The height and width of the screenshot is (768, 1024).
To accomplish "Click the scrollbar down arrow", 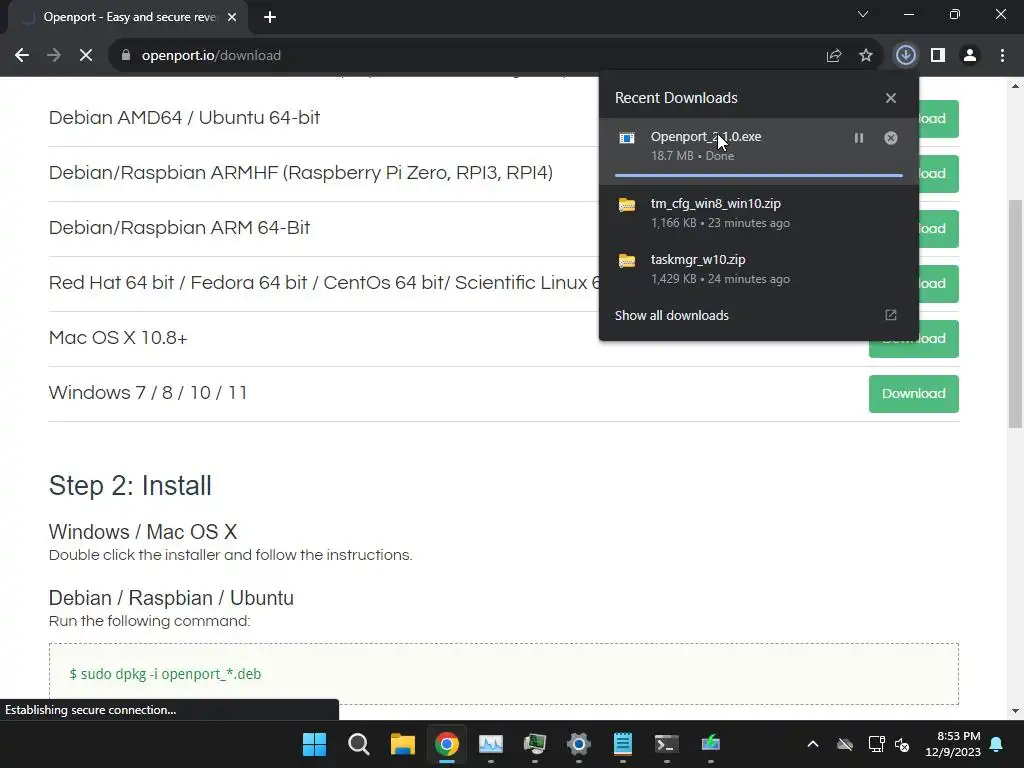I will click(x=1015, y=711).
